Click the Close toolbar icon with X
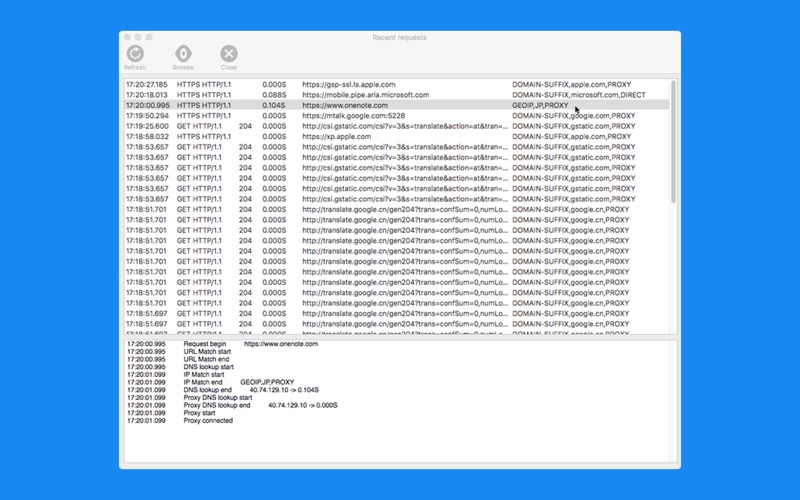800x500 pixels. 229,54
